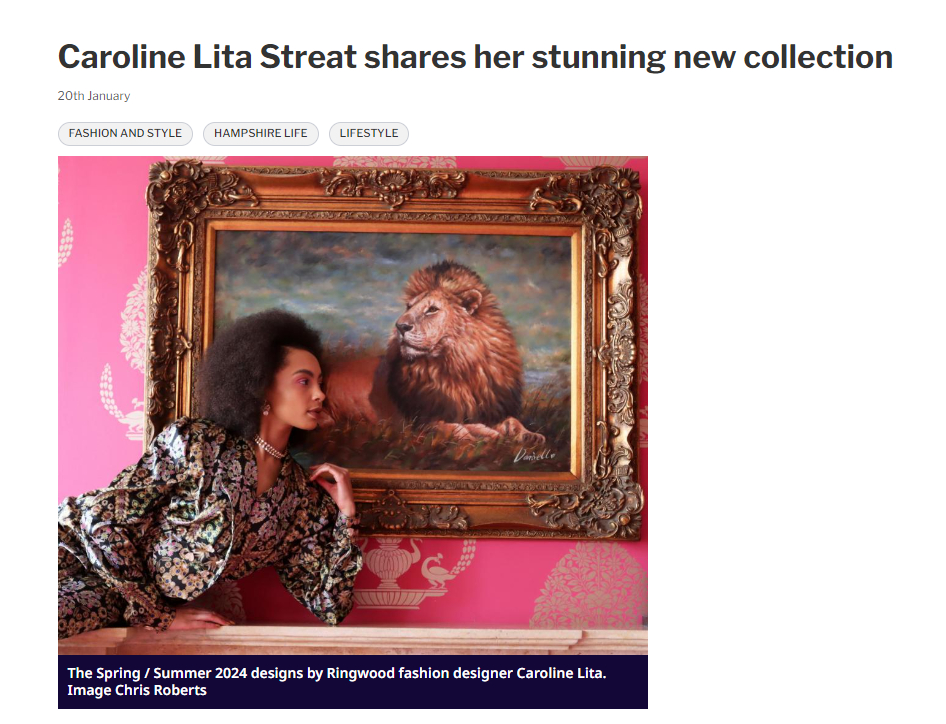Click the 20th January date text

[94, 96]
